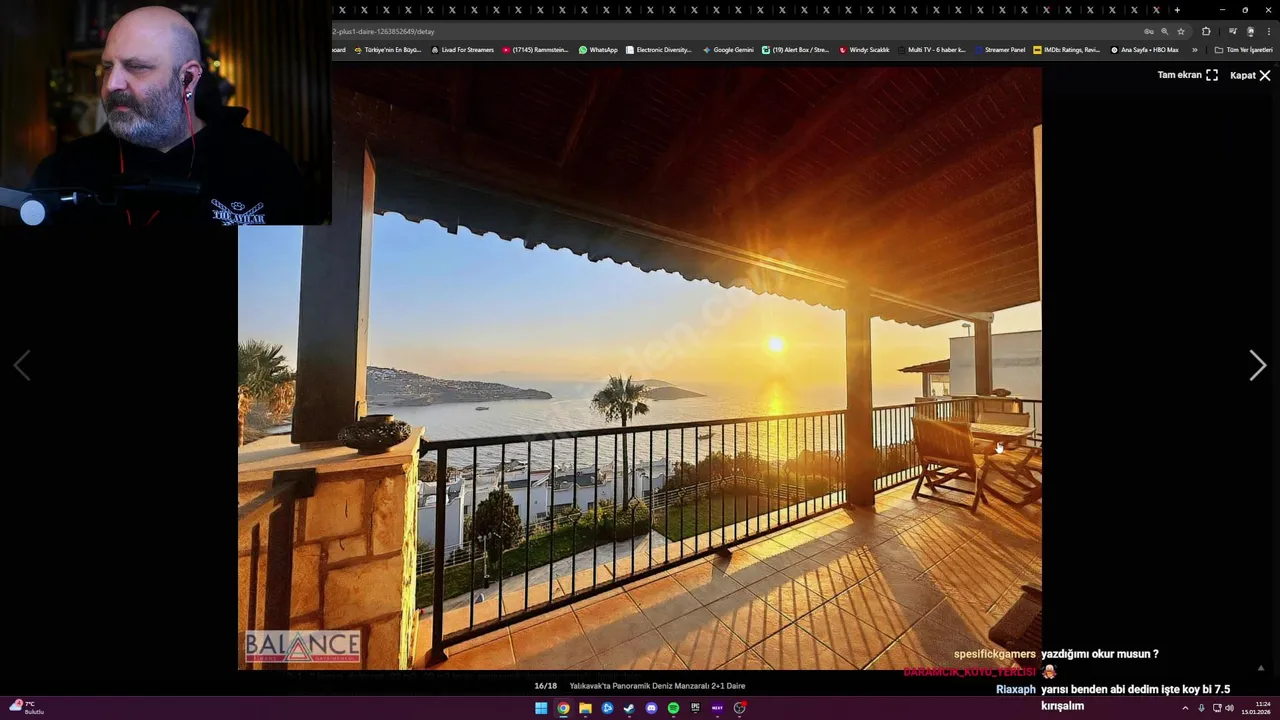
Task: Open the Multi TV bookmark
Action: (x=931, y=50)
